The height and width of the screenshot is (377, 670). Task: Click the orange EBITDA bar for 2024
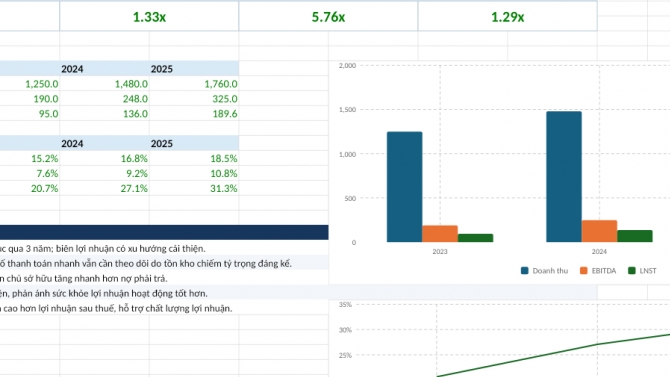(599, 231)
